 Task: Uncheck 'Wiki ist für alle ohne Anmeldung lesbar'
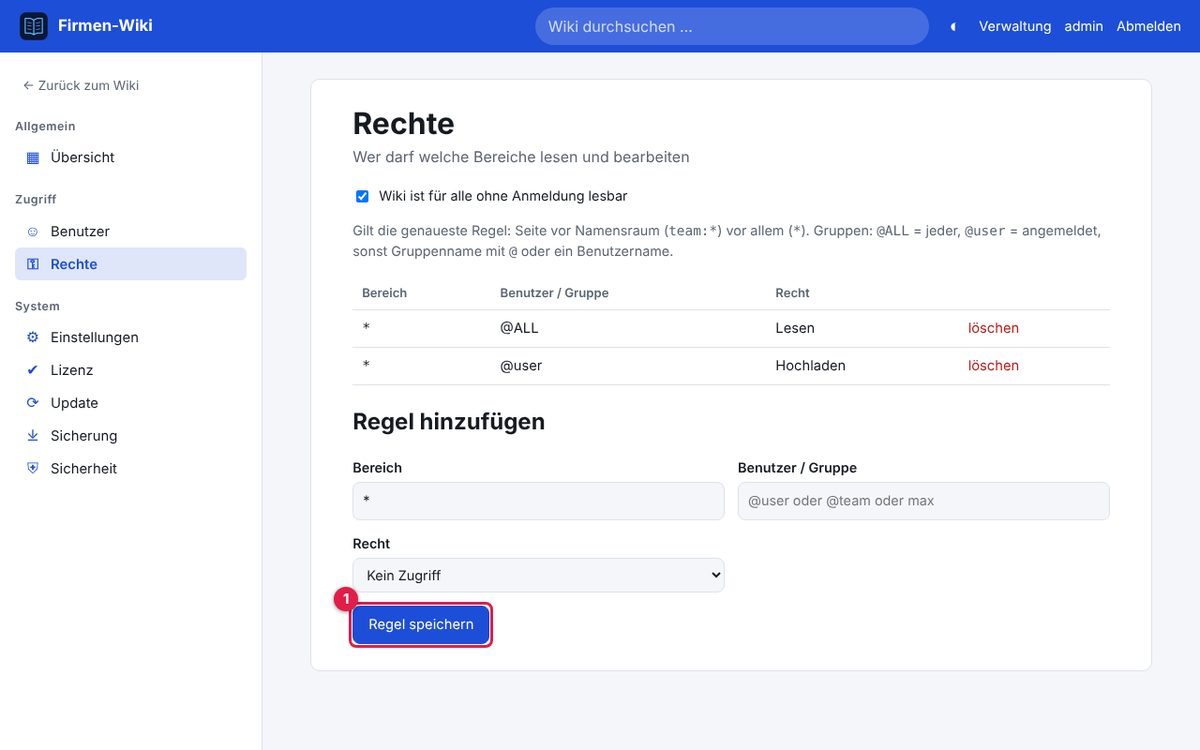pyautogui.click(x=362, y=197)
